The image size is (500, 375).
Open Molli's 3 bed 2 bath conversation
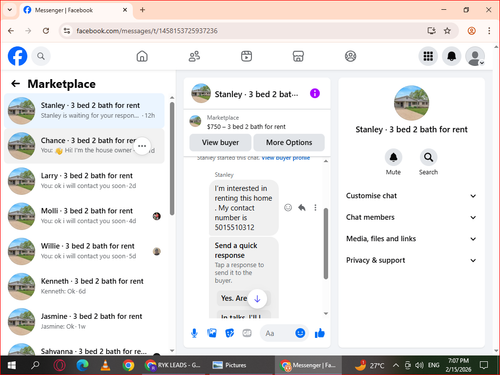tap(84, 216)
